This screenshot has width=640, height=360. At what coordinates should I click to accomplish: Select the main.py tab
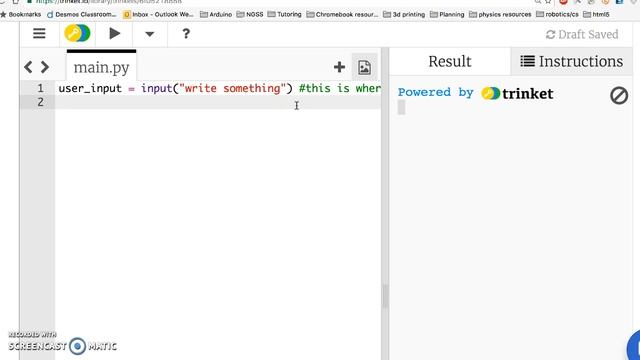pos(101,66)
